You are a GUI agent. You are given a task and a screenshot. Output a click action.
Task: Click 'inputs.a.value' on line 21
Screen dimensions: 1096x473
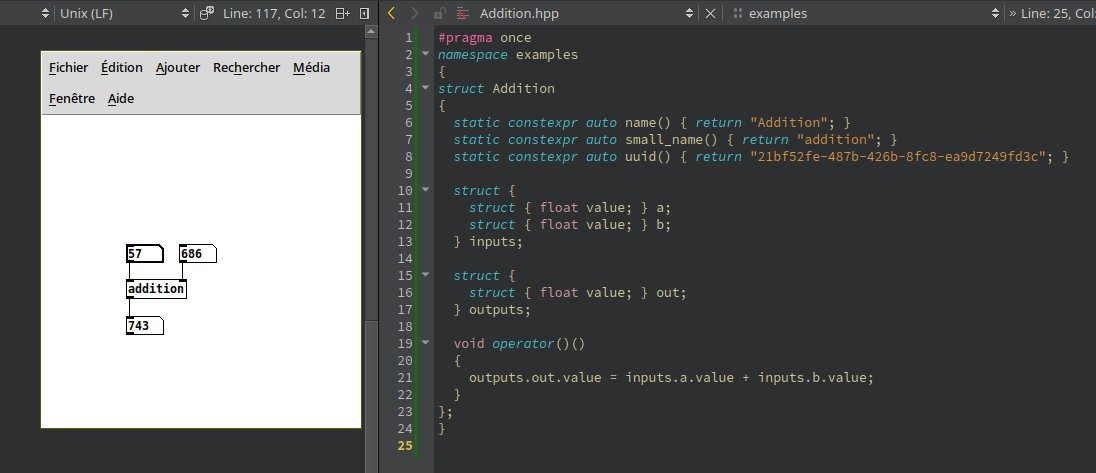click(679, 377)
